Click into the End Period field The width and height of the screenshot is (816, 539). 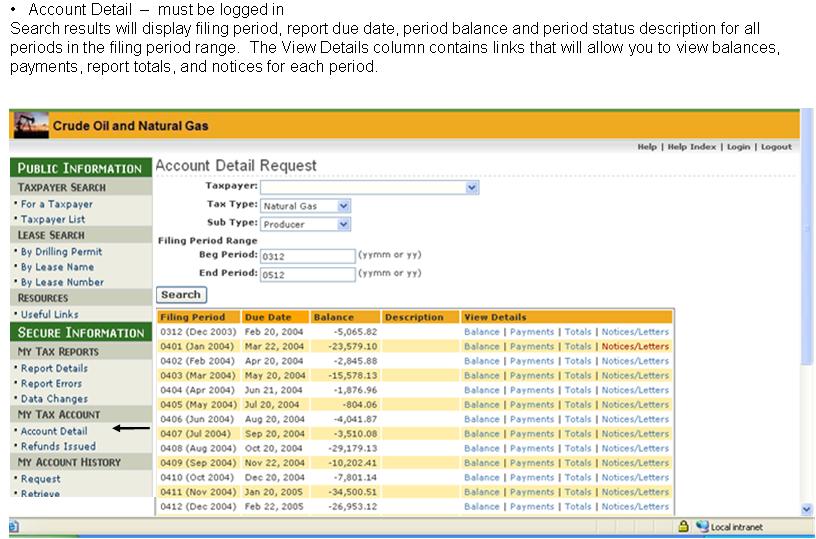[x=307, y=274]
